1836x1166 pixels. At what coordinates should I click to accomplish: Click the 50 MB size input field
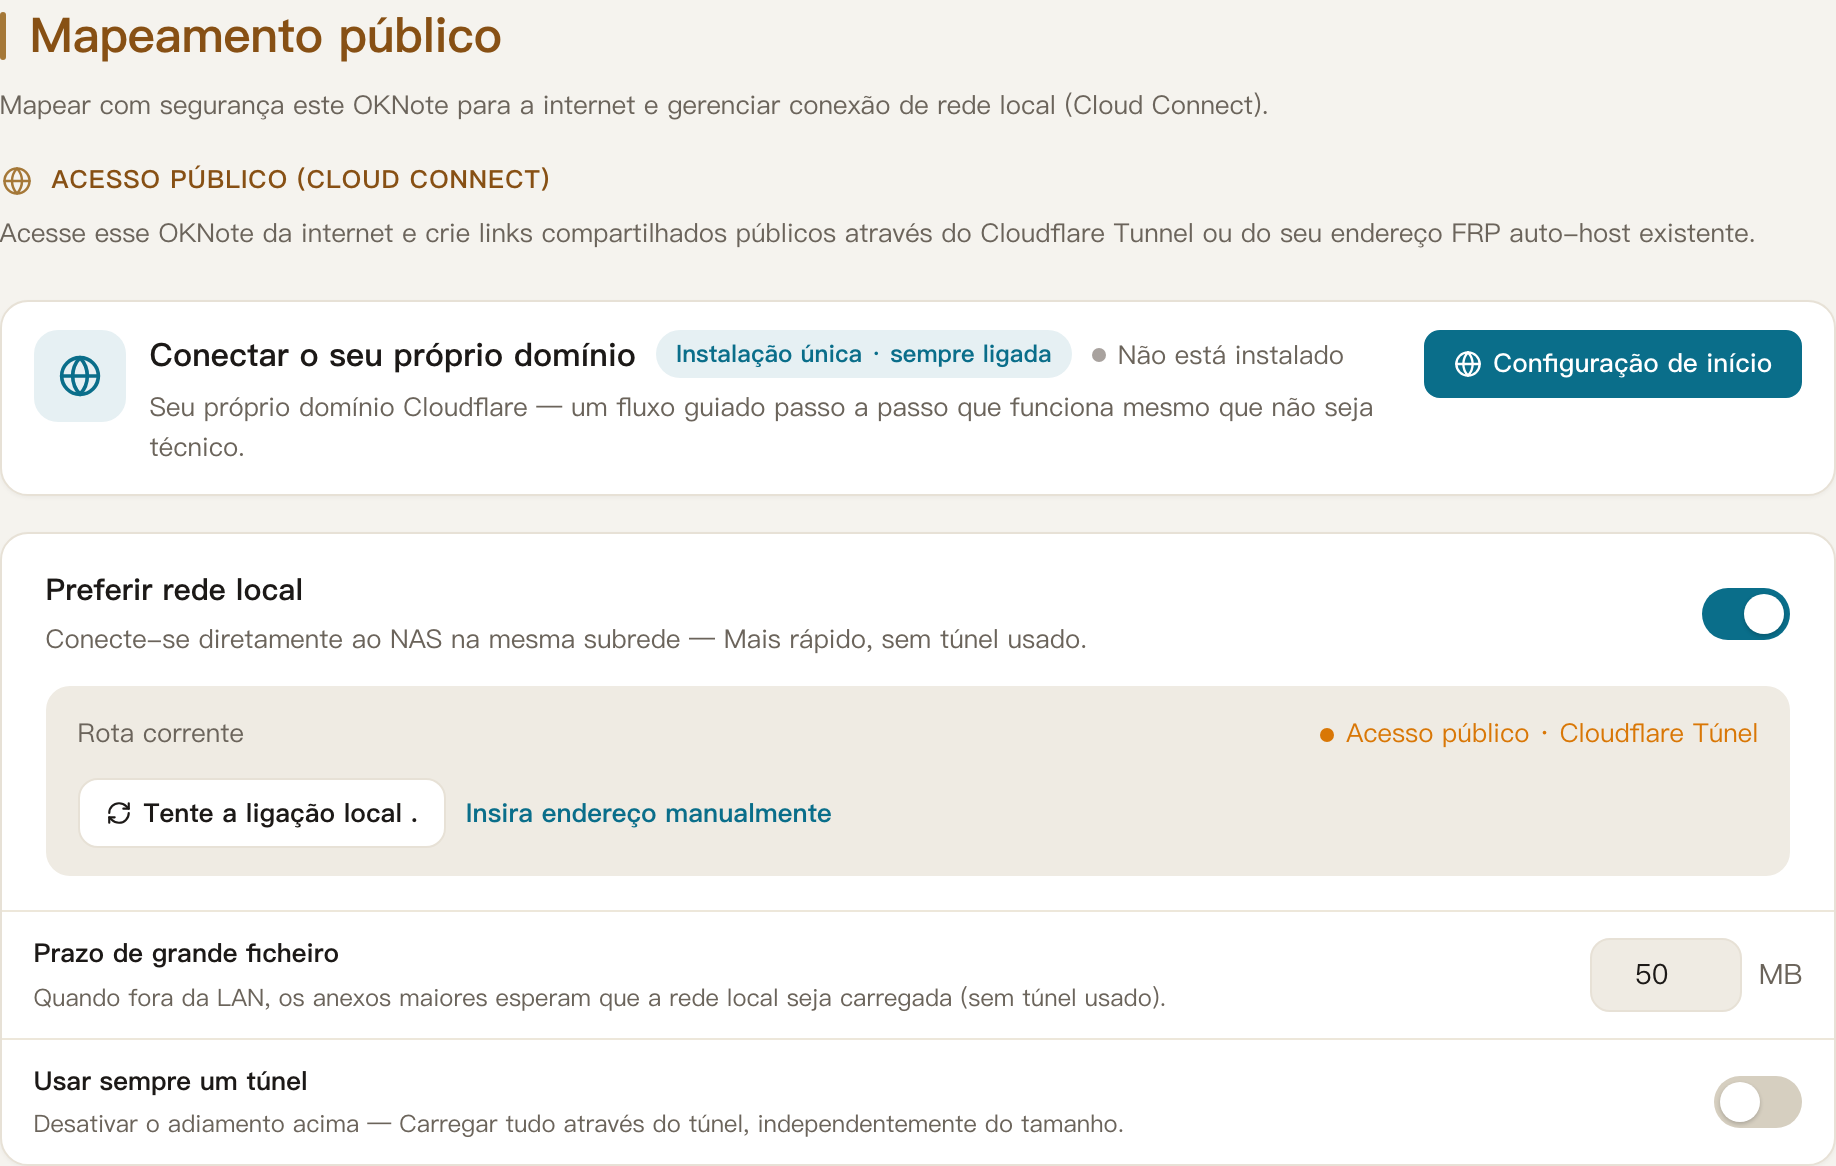pos(1665,975)
